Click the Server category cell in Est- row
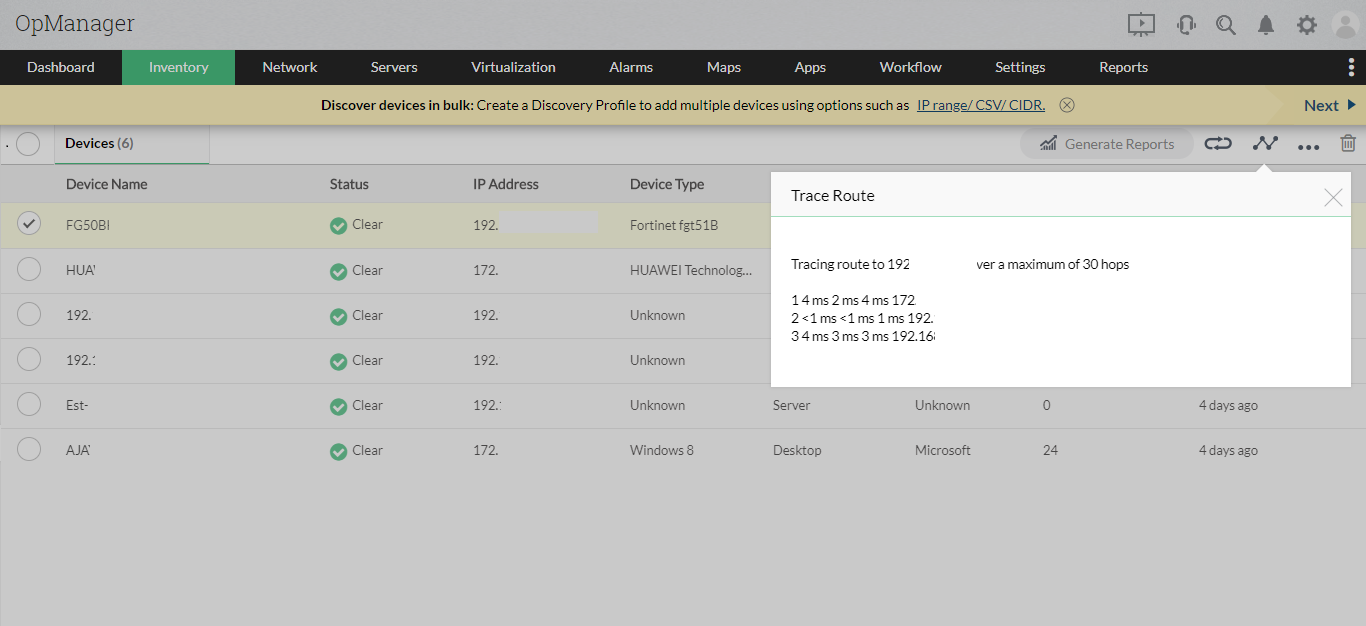Image resolution: width=1366 pixels, height=626 pixels. [792, 405]
